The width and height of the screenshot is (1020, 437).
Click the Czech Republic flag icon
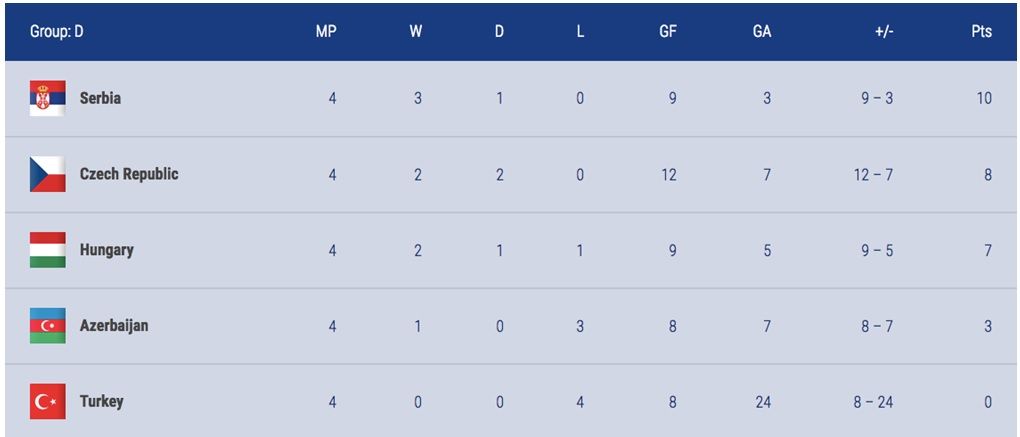point(47,174)
